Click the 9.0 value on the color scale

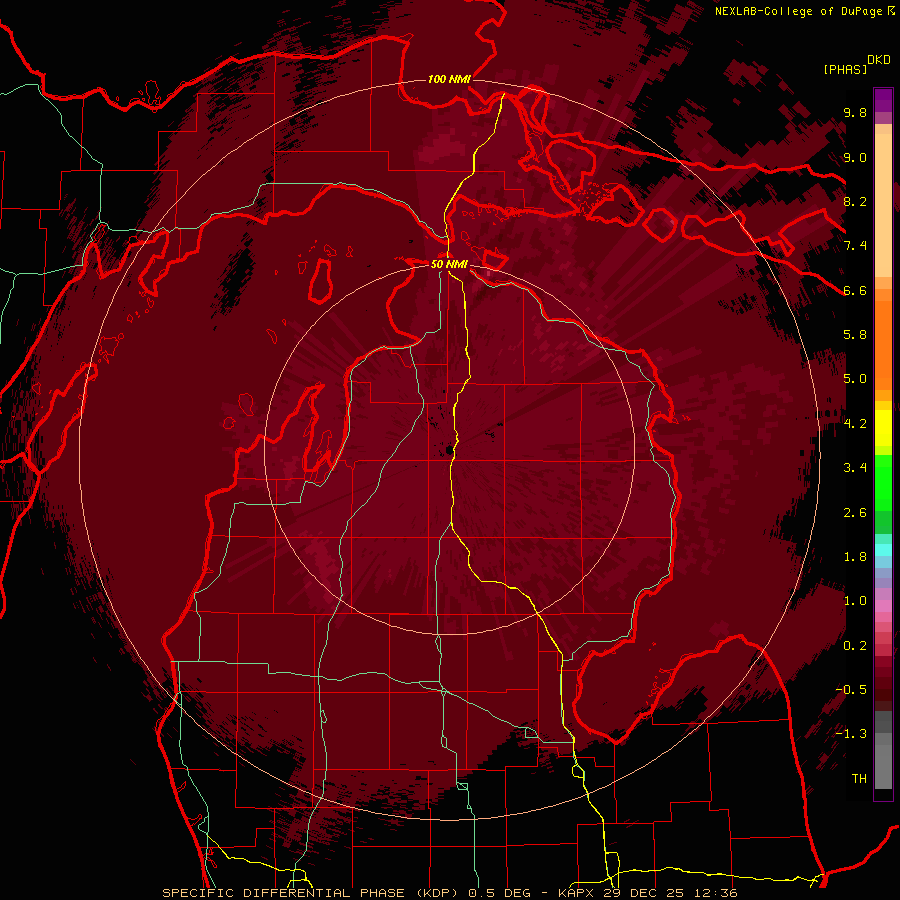(855, 158)
